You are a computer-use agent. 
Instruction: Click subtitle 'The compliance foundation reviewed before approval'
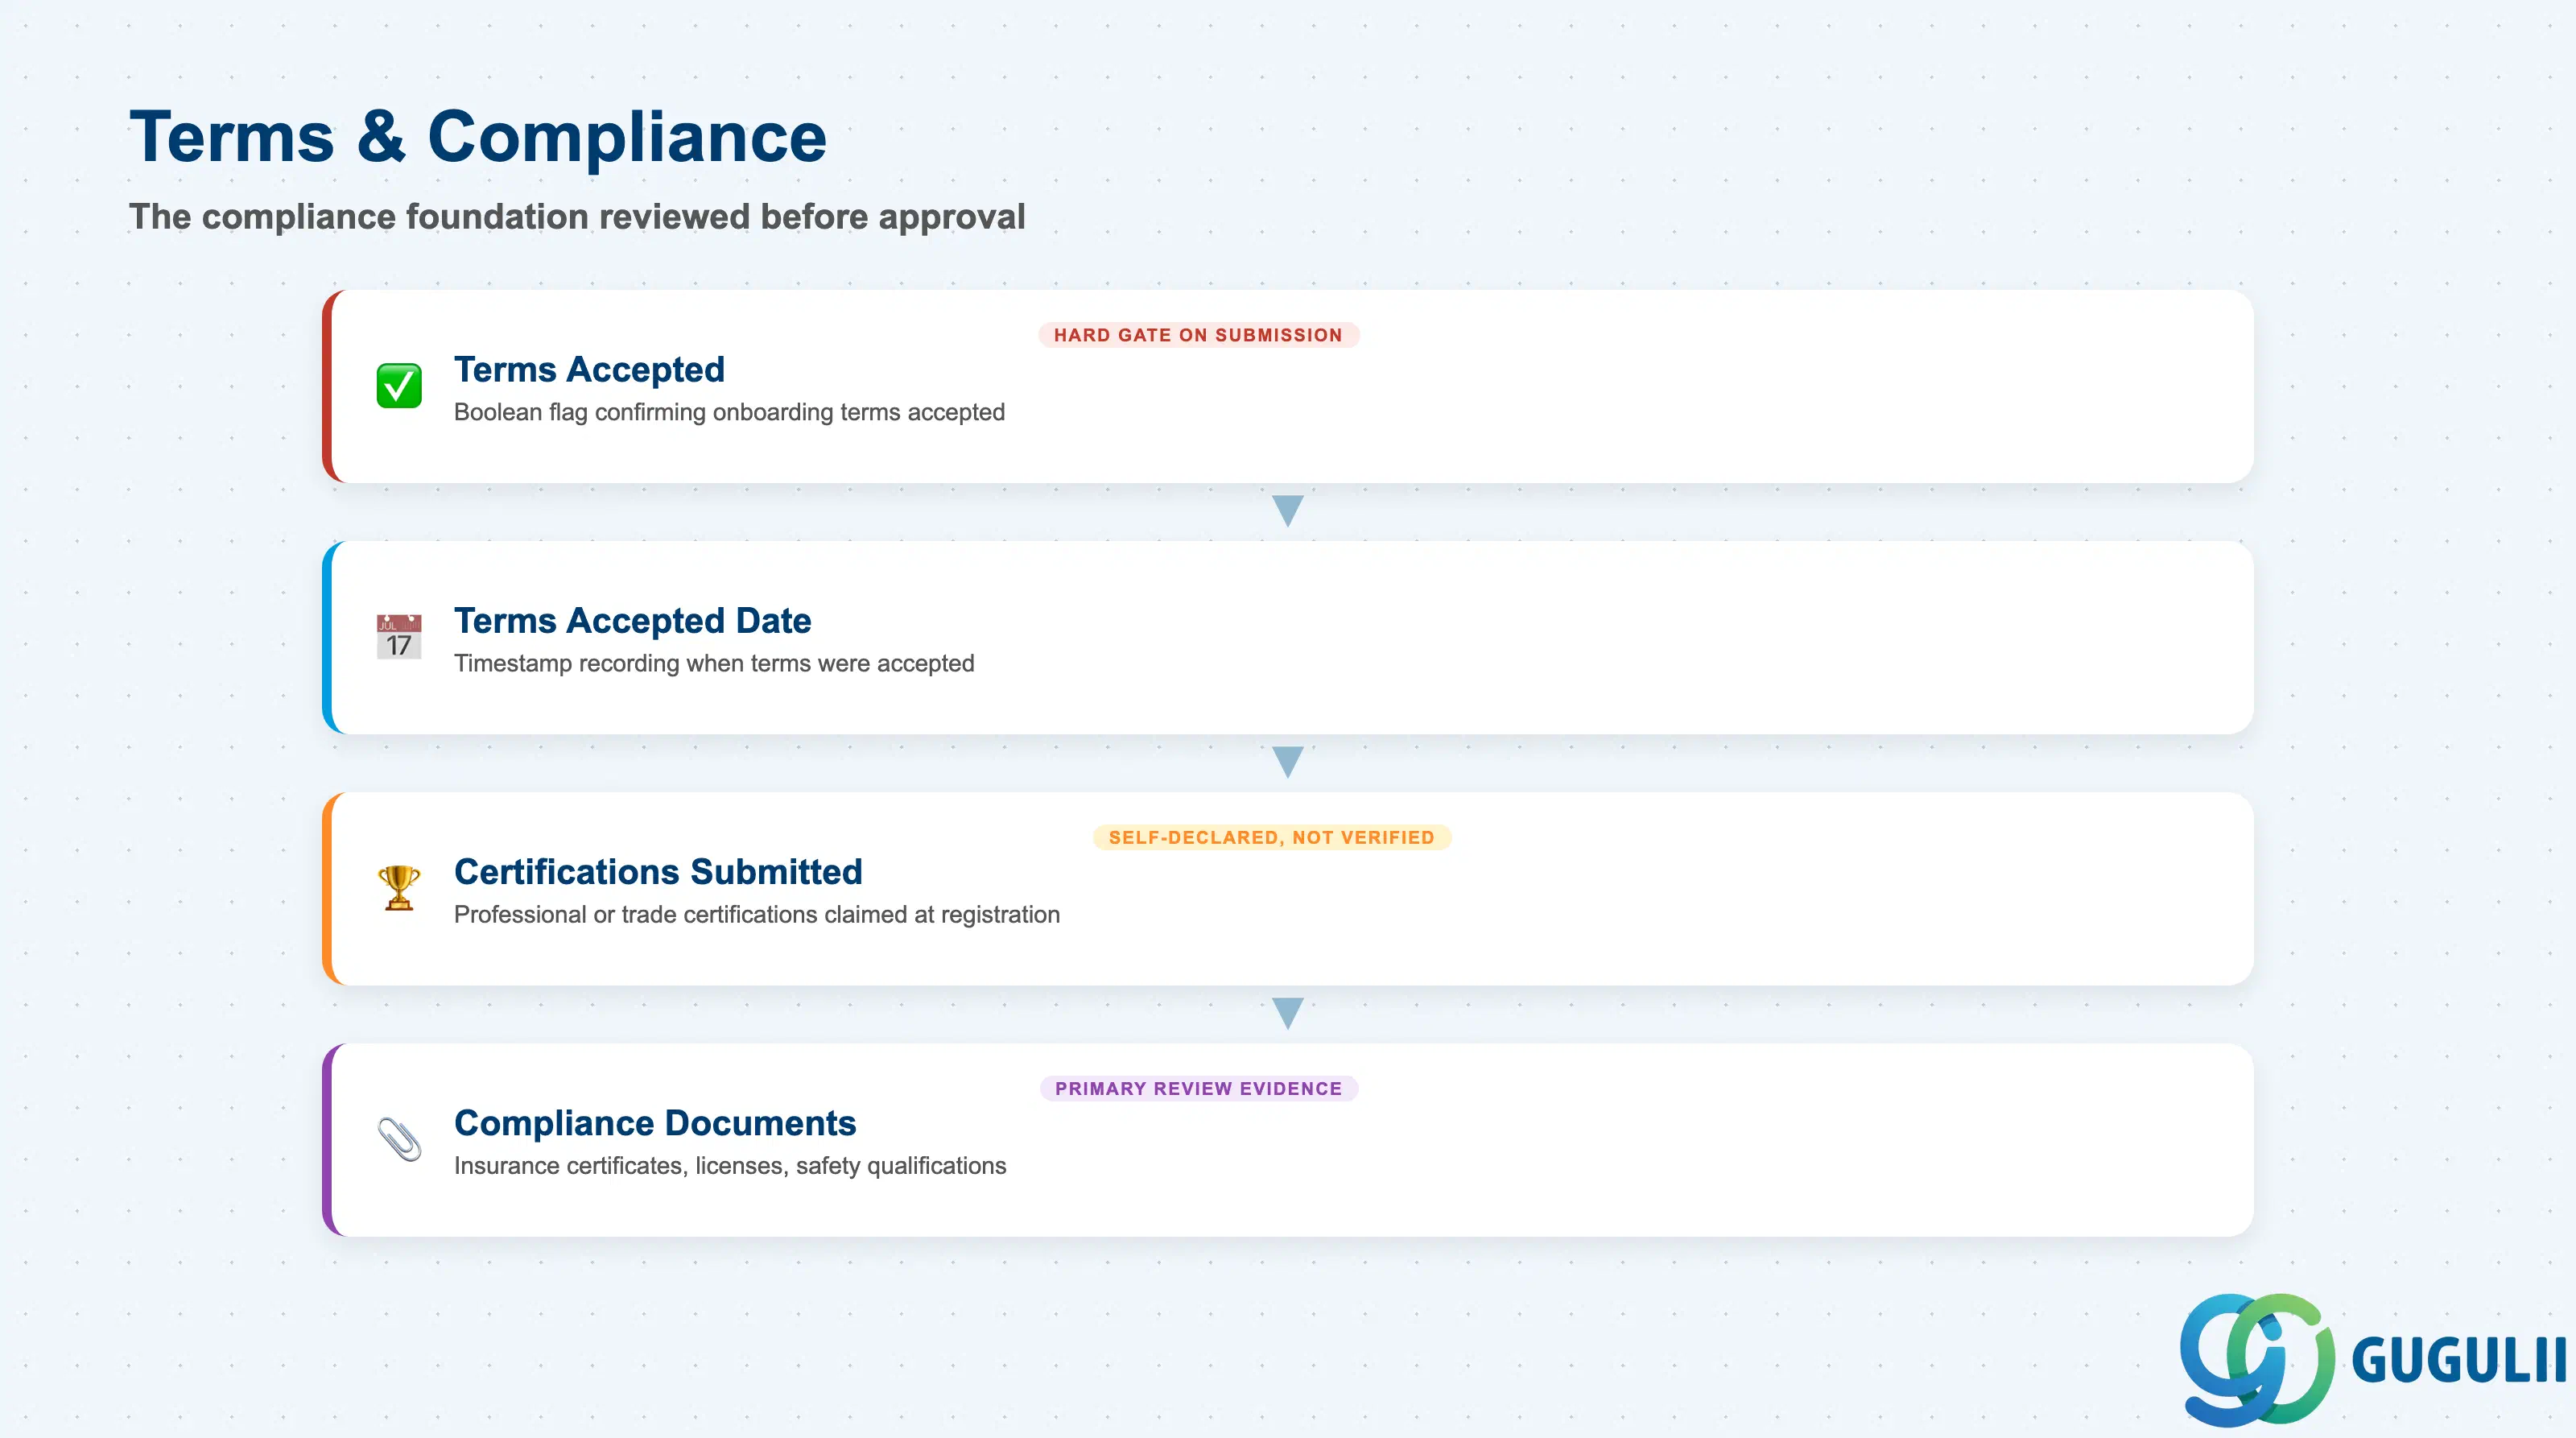[577, 217]
